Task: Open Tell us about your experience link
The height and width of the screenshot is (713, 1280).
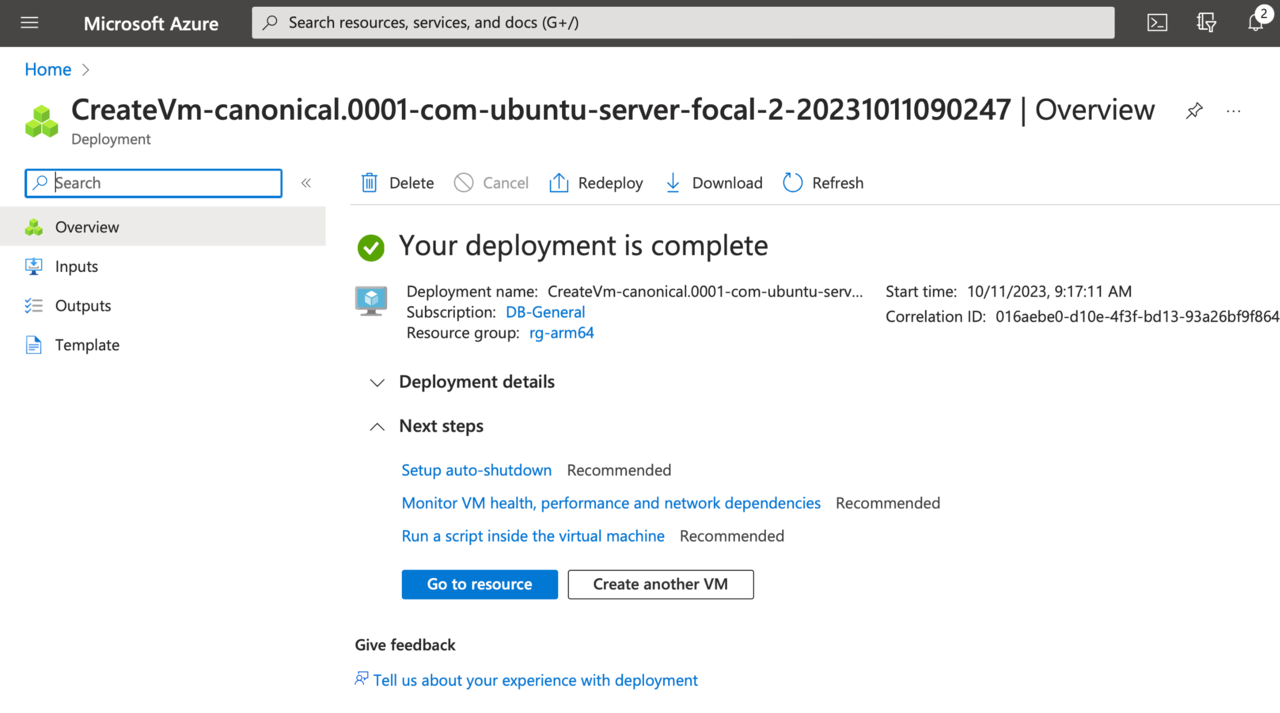Action: pos(535,680)
